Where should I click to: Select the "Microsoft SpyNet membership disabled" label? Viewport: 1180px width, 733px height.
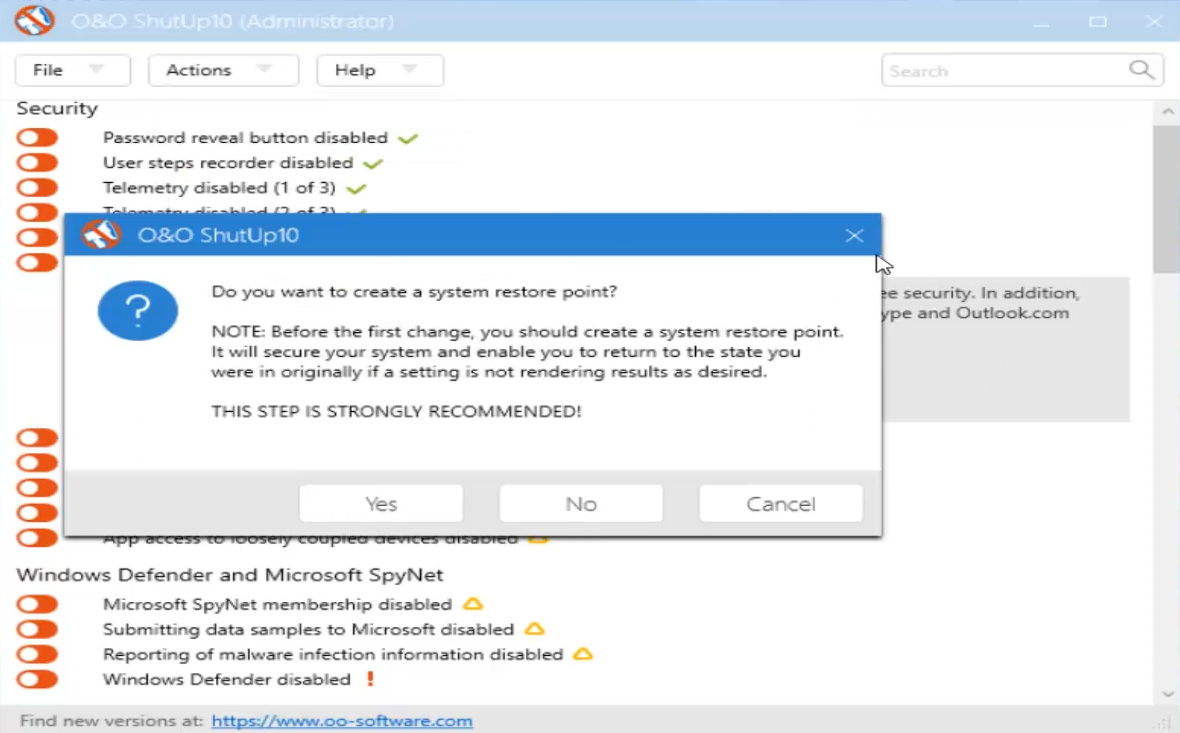277,604
